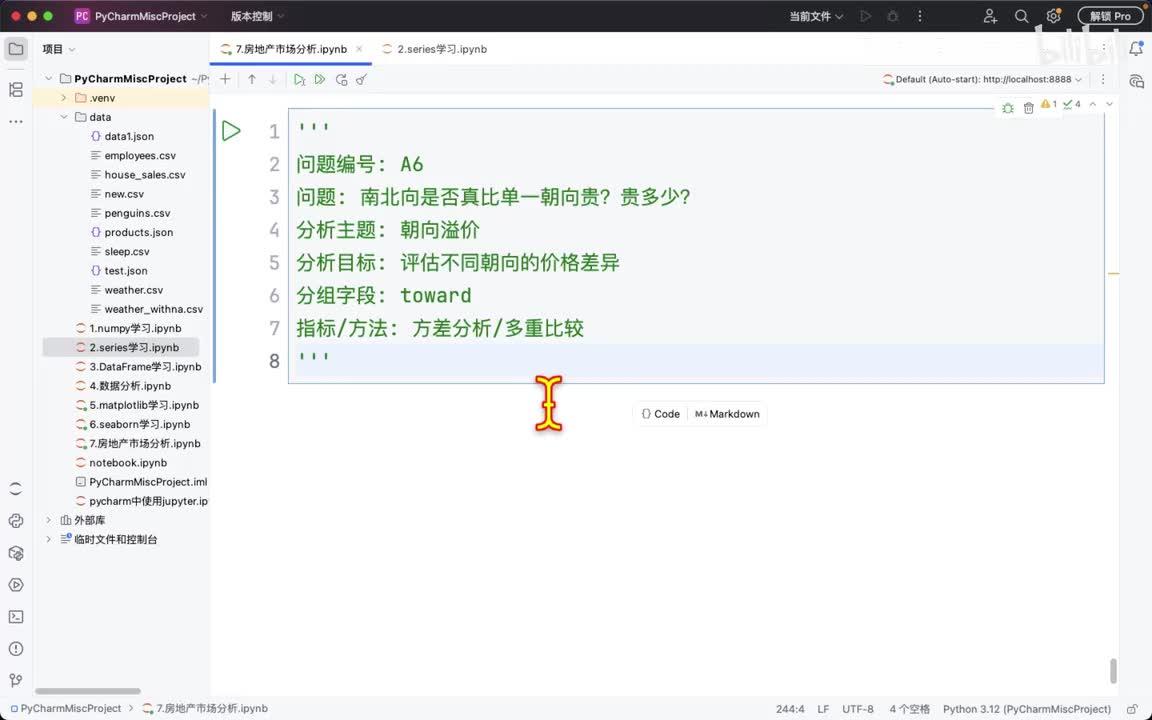
Task: Move the cell down with arrow icon
Action: [273, 79]
